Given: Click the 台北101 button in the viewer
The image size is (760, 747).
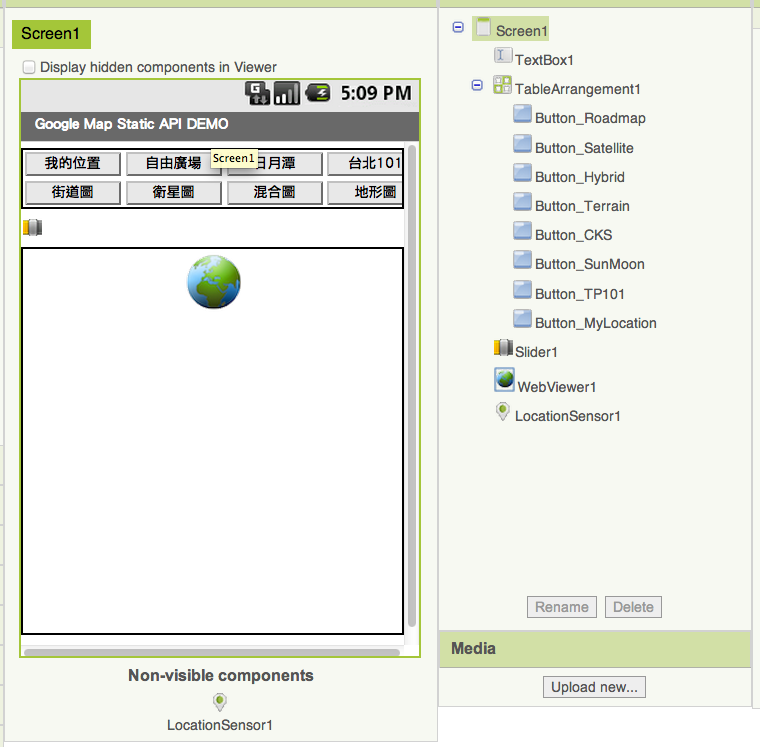Looking at the screenshot, I should pyautogui.click(x=365, y=163).
